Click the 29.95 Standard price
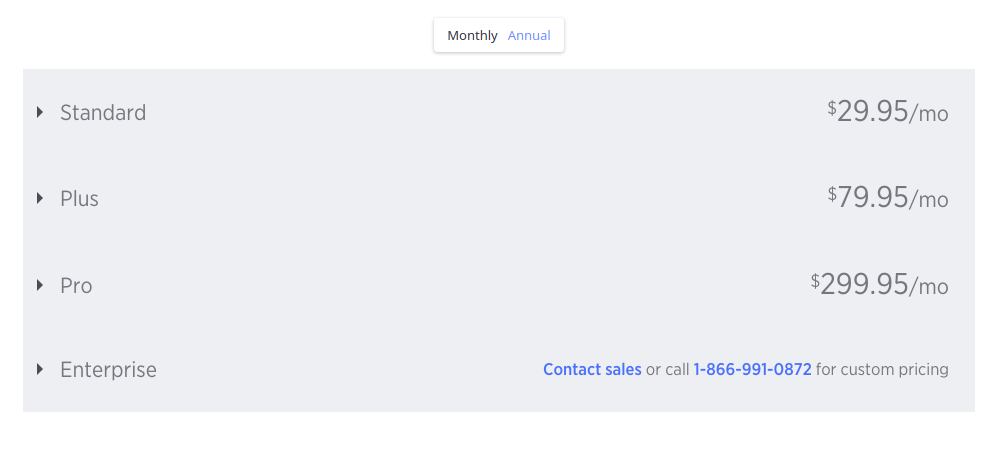 [x=872, y=111]
